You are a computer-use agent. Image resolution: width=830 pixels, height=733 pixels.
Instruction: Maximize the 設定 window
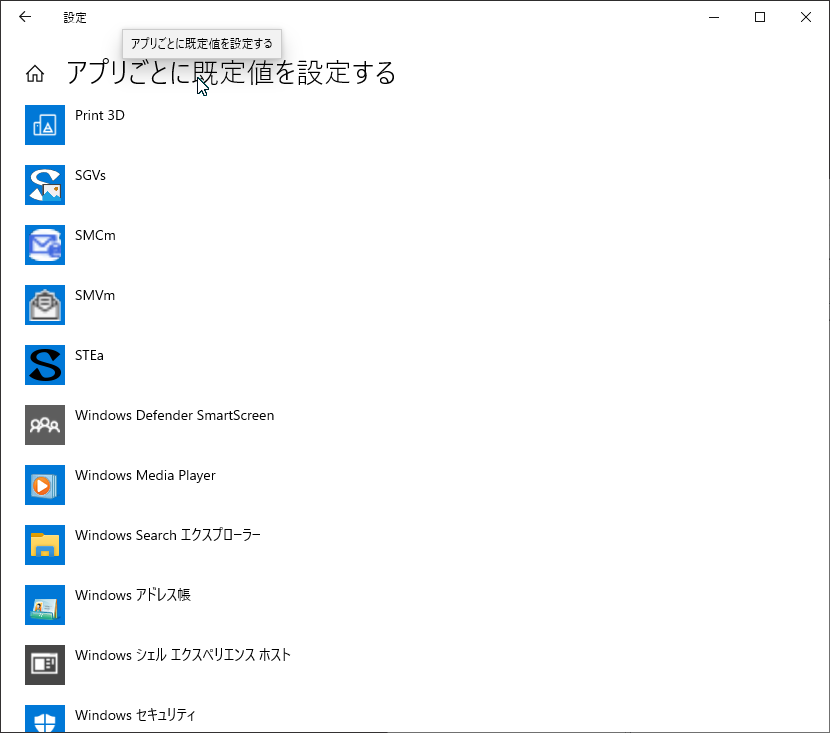760,17
